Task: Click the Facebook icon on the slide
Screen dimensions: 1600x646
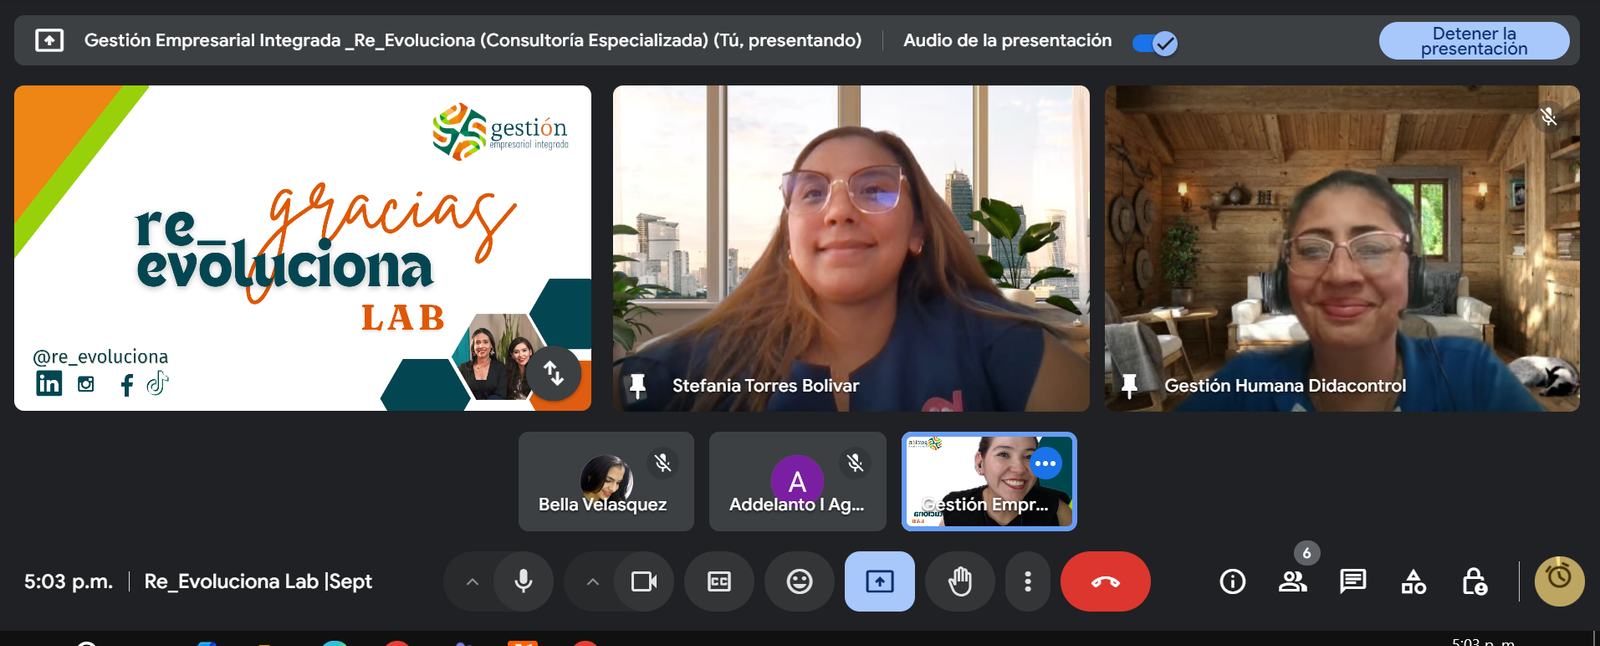Action: (127, 385)
